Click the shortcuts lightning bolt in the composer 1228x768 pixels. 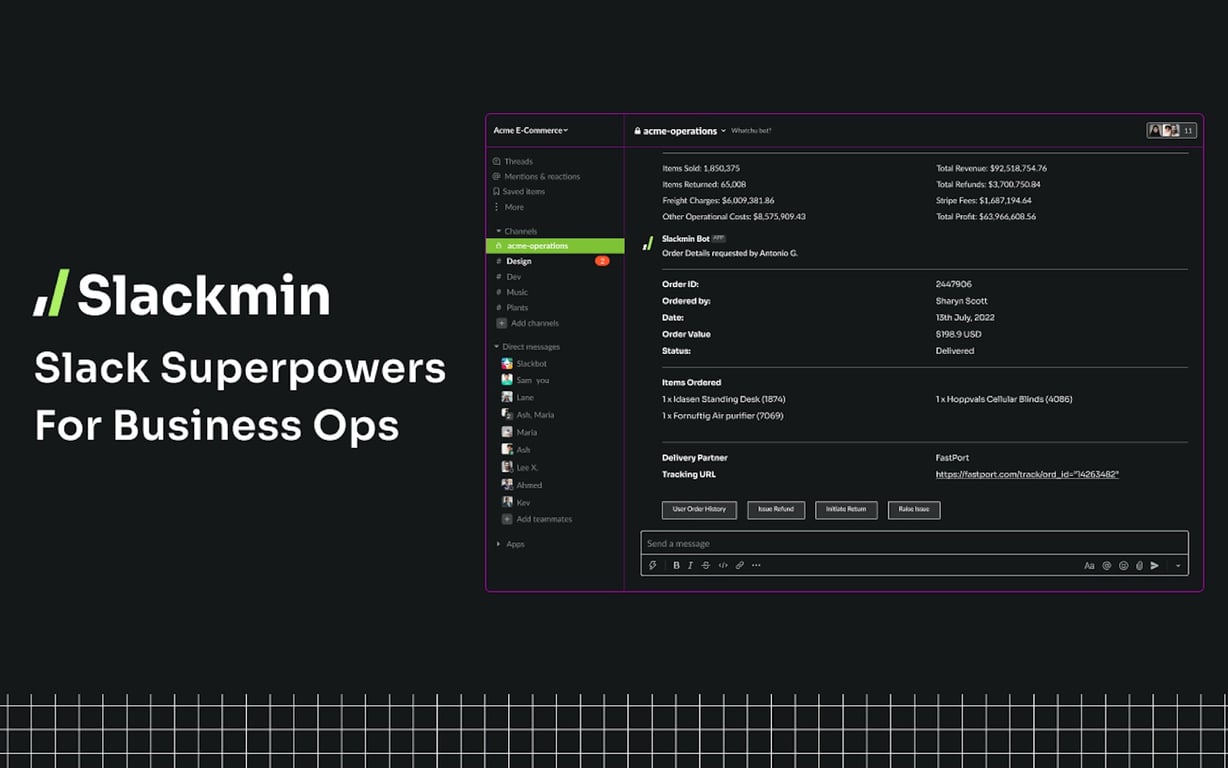[x=653, y=565]
